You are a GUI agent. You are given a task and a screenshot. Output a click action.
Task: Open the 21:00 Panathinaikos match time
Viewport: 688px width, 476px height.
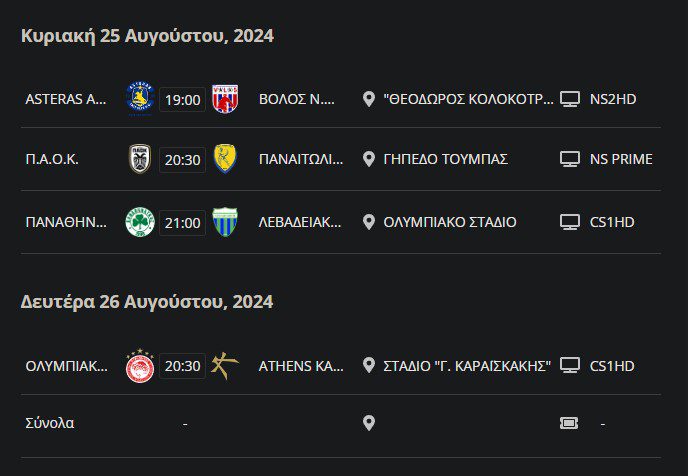pos(182,222)
